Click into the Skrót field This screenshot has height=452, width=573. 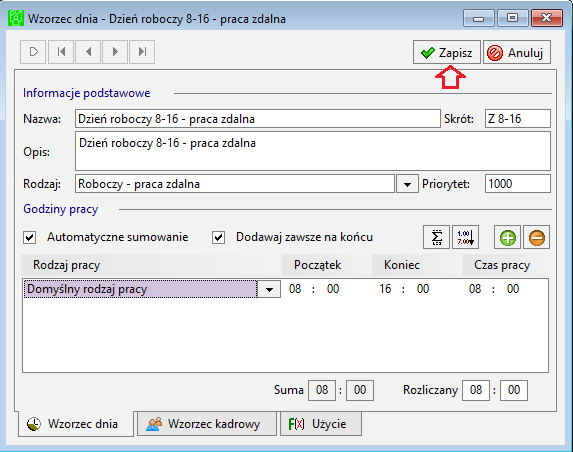[517, 119]
